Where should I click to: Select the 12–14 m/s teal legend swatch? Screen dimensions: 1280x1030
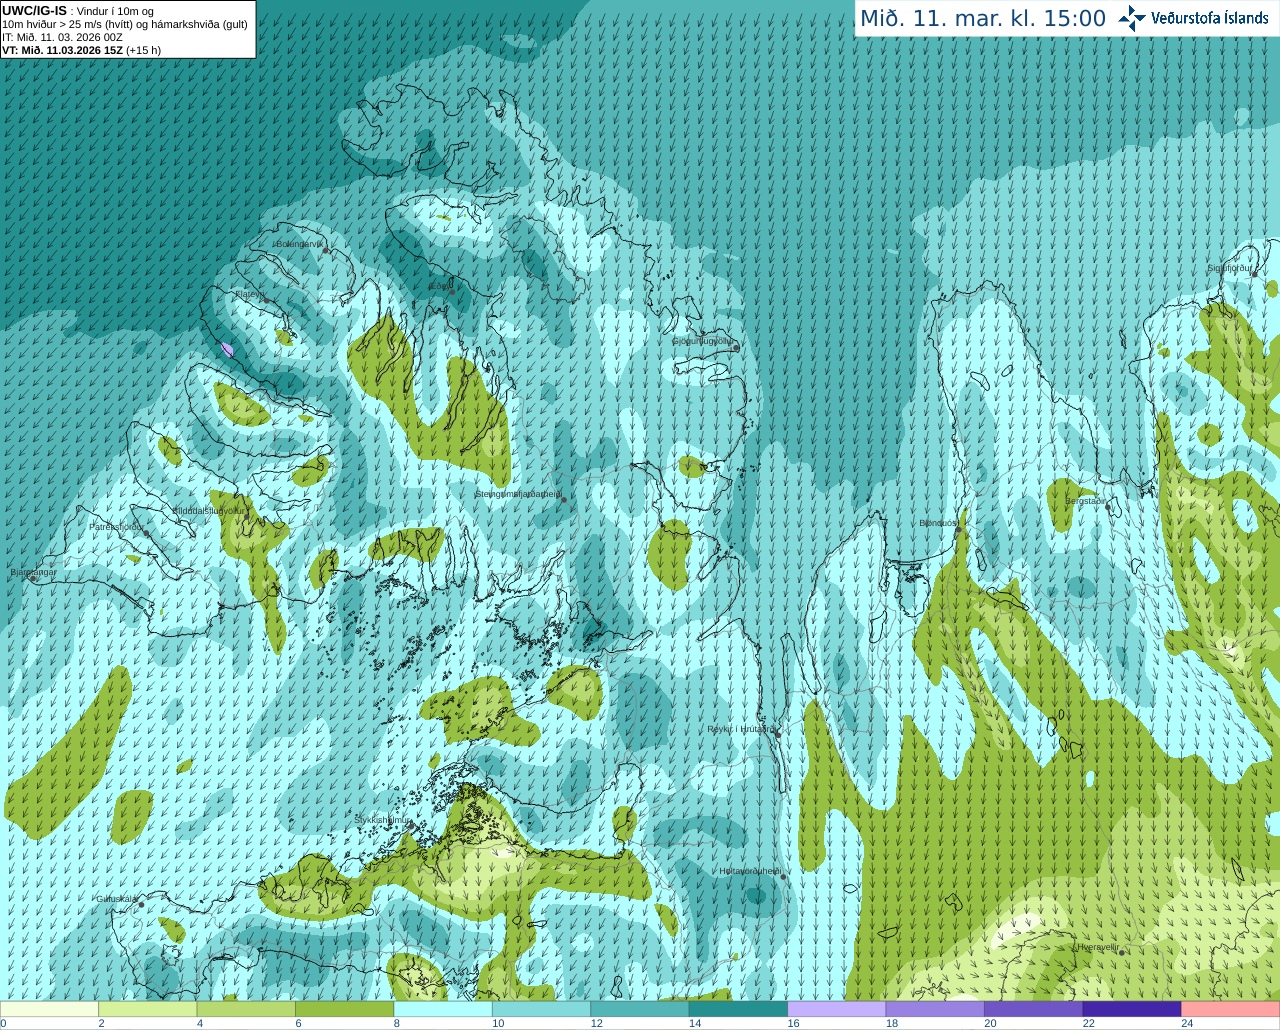point(640,1009)
